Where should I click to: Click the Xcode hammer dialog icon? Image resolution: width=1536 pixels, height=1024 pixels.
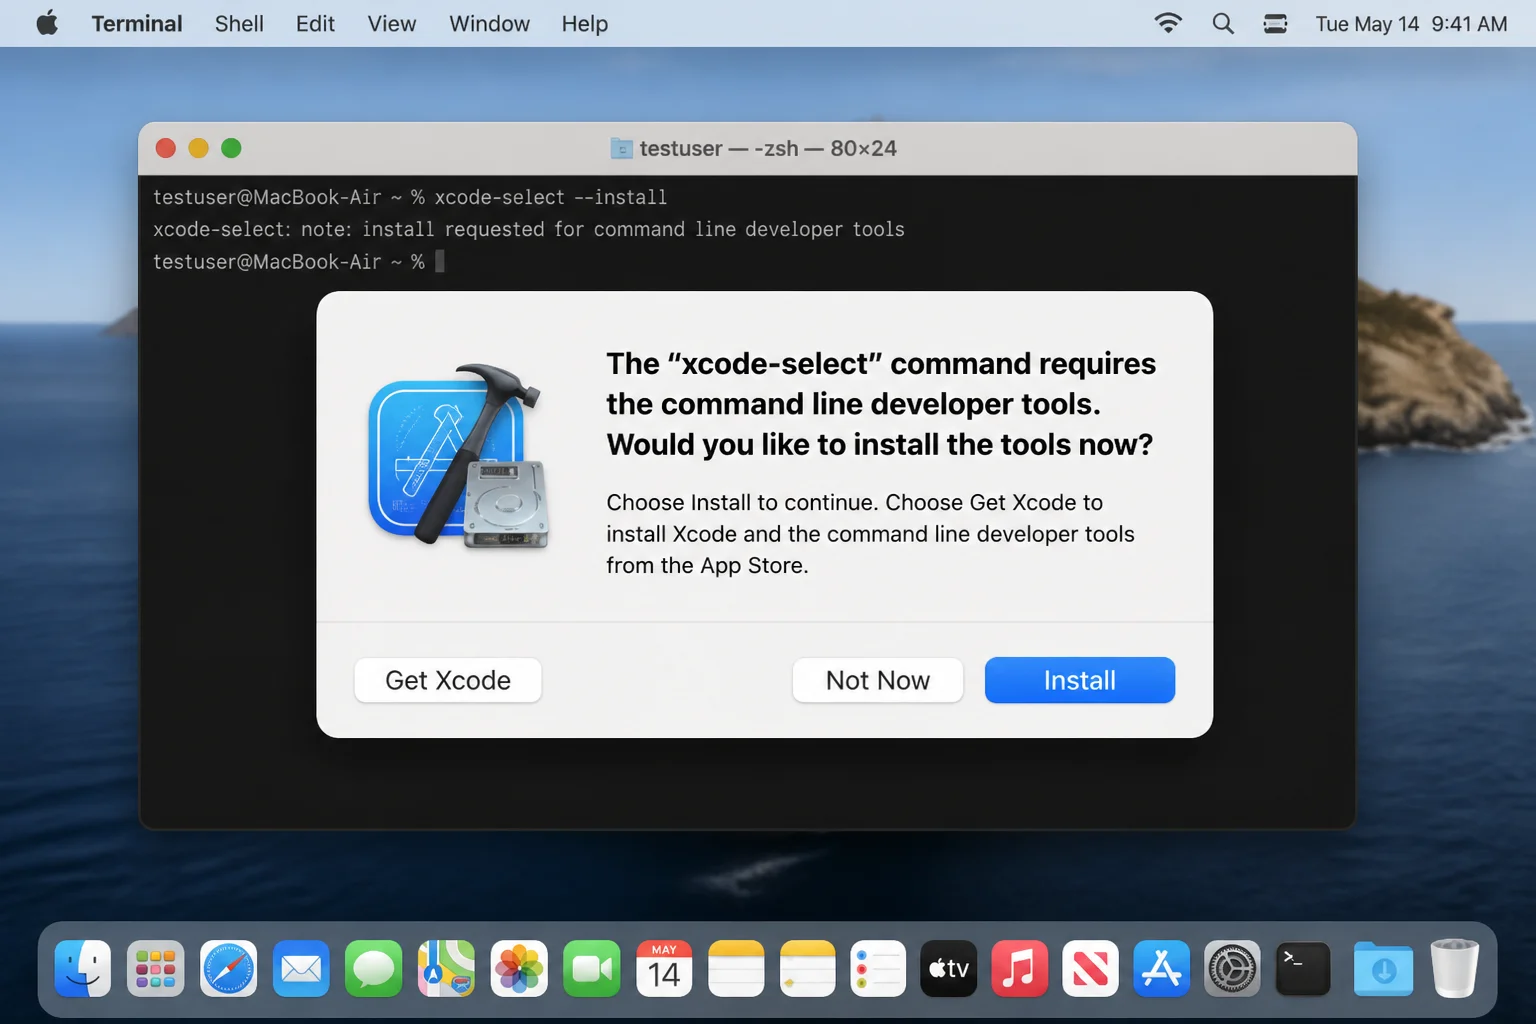(459, 456)
